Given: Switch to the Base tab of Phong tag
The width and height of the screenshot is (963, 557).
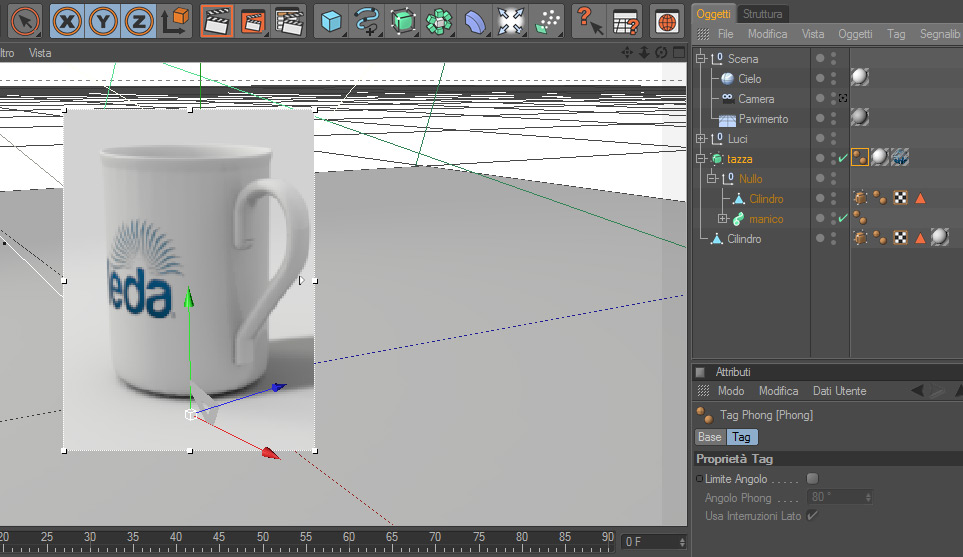Looking at the screenshot, I should point(709,437).
